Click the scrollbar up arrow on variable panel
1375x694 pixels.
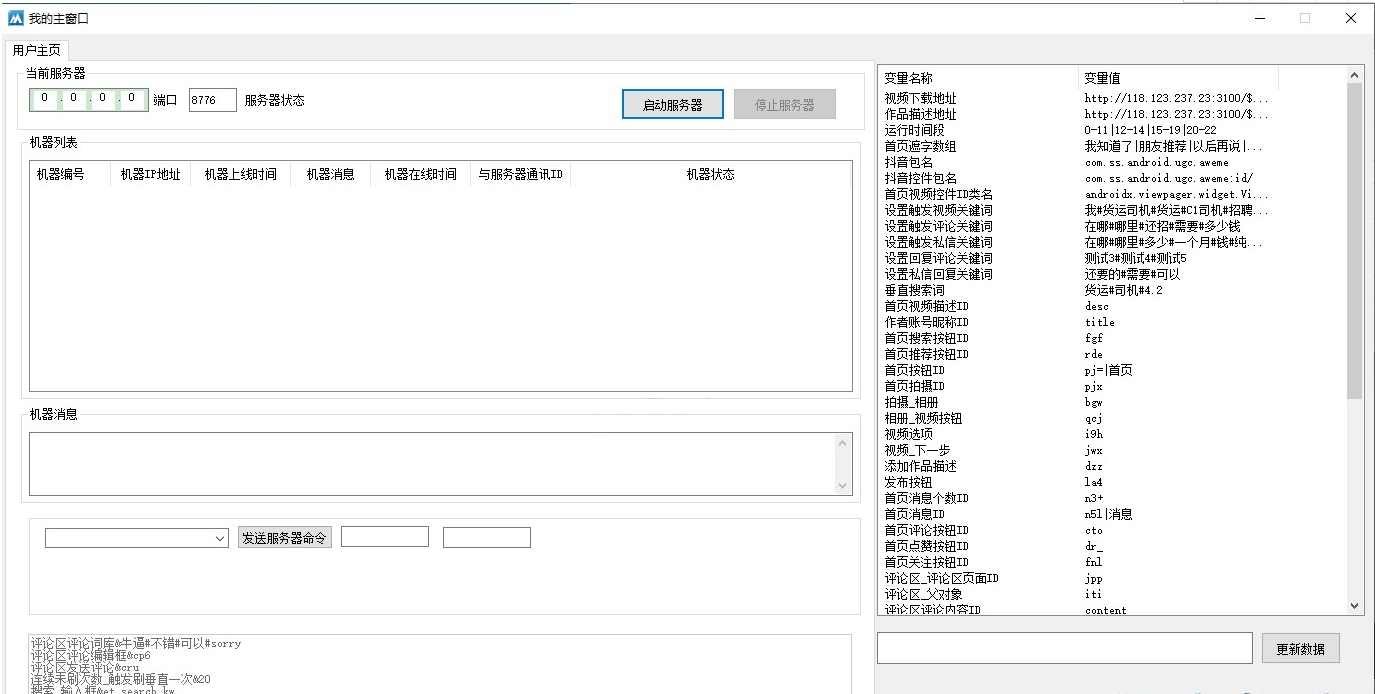(1355, 72)
